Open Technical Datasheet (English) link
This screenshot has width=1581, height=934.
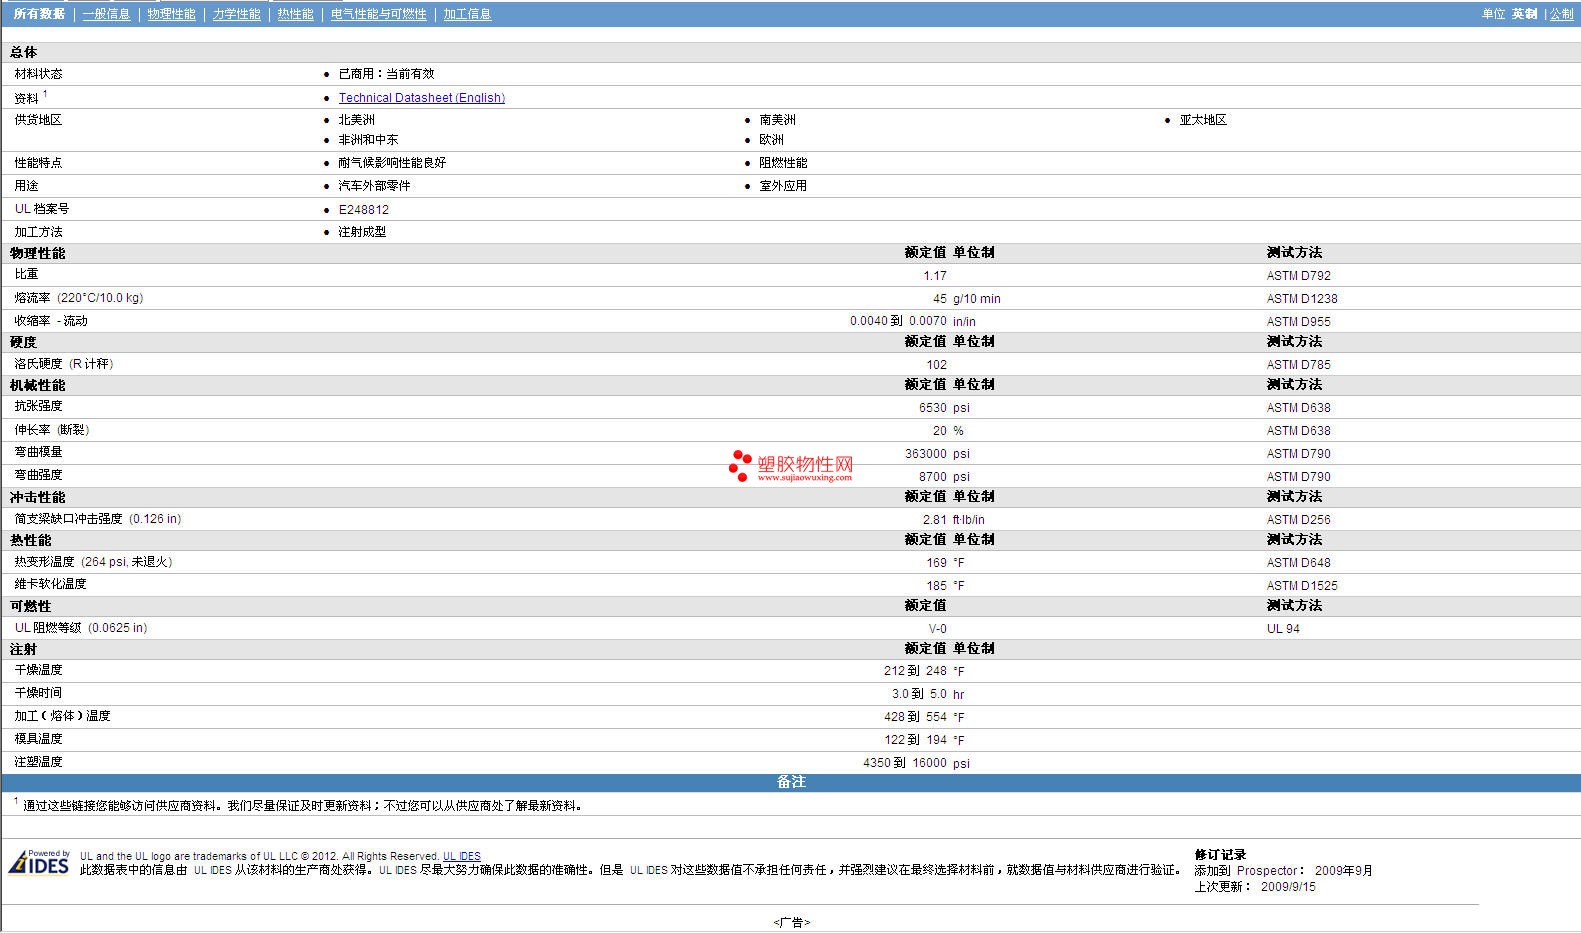(421, 98)
